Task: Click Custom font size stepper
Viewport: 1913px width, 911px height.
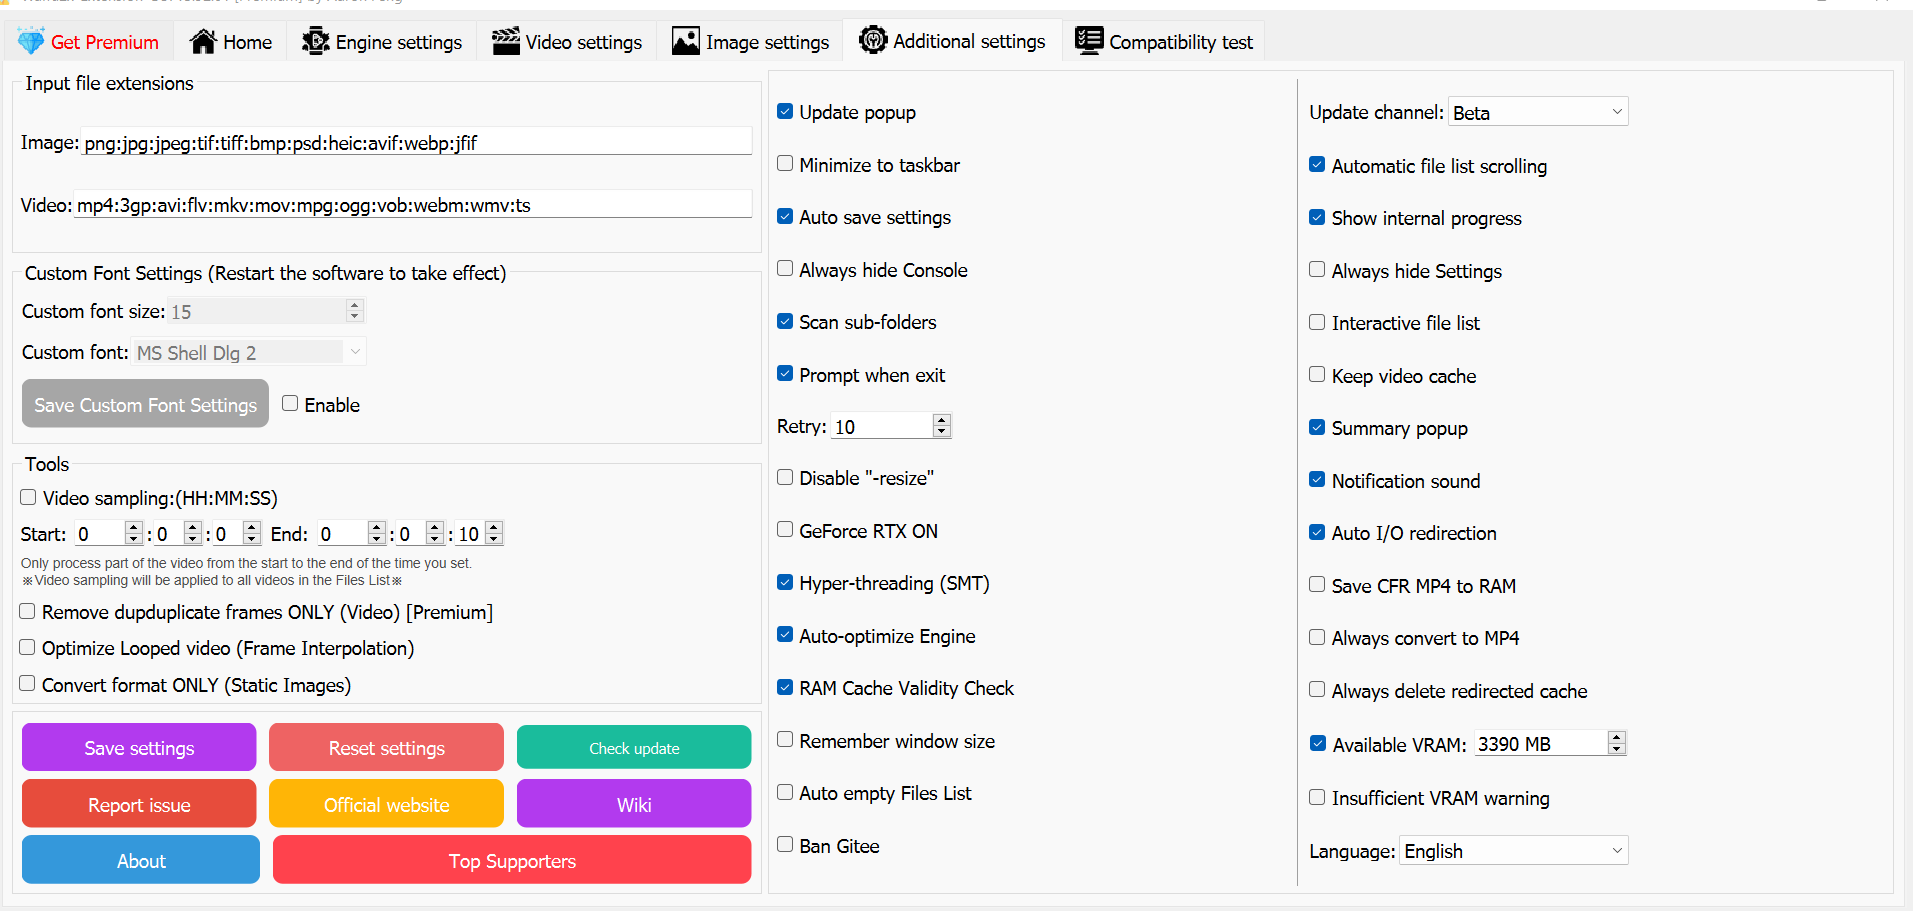Action: (x=354, y=311)
